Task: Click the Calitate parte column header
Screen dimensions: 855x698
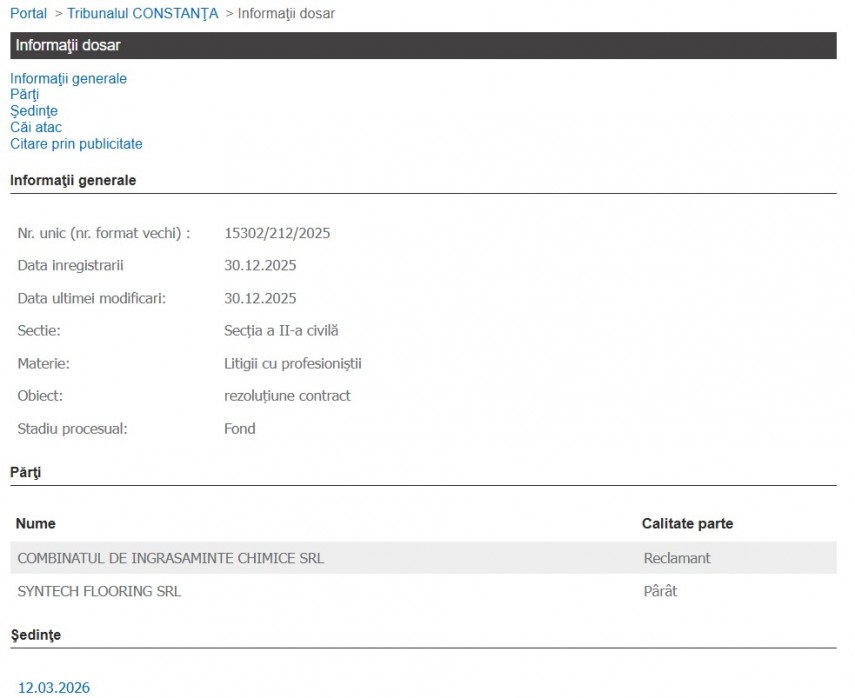Action: coord(687,523)
